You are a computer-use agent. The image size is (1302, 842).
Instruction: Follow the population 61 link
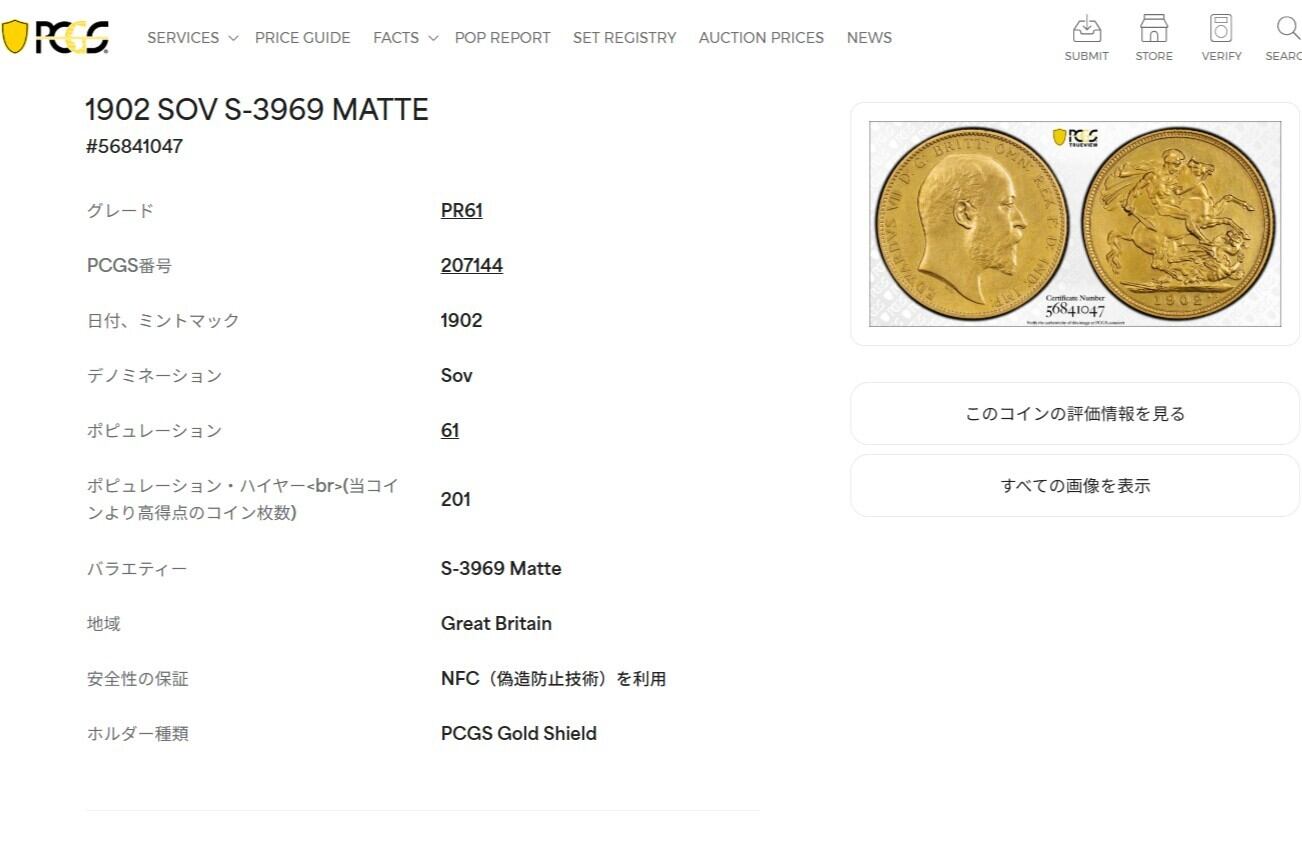coord(450,430)
